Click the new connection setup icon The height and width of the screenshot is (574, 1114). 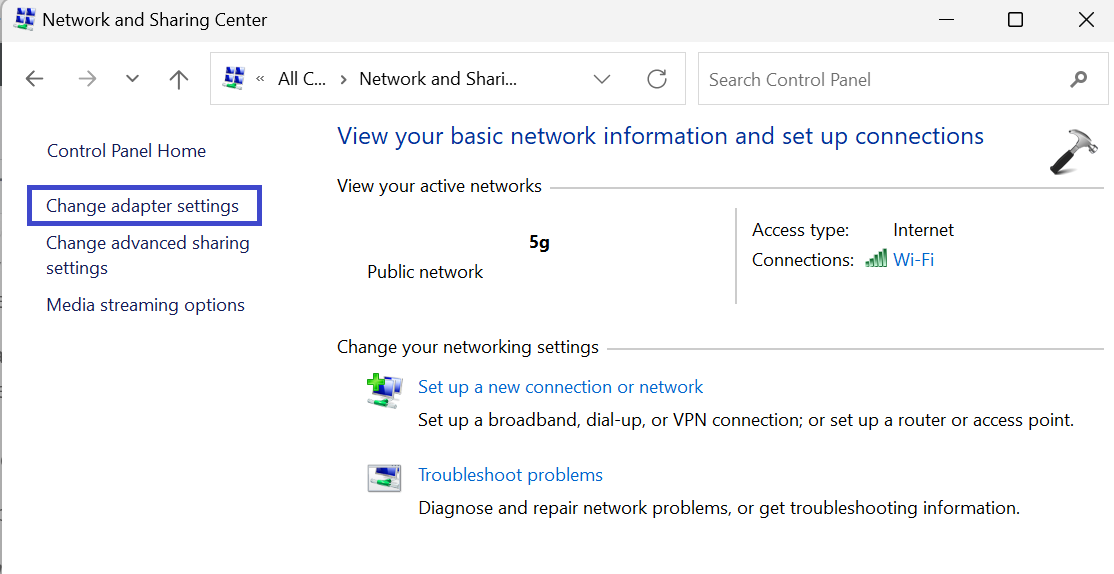tap(384, 390)
